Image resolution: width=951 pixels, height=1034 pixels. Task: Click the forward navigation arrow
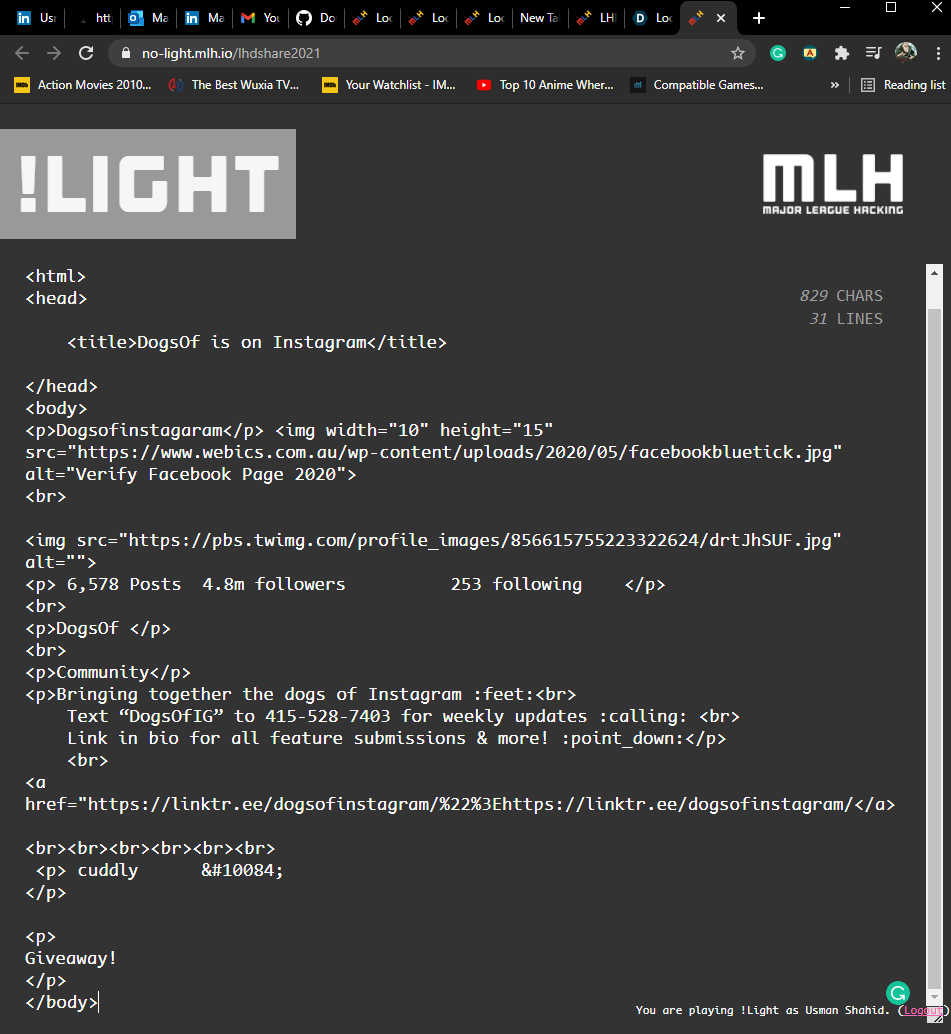[x=54, y=53]
